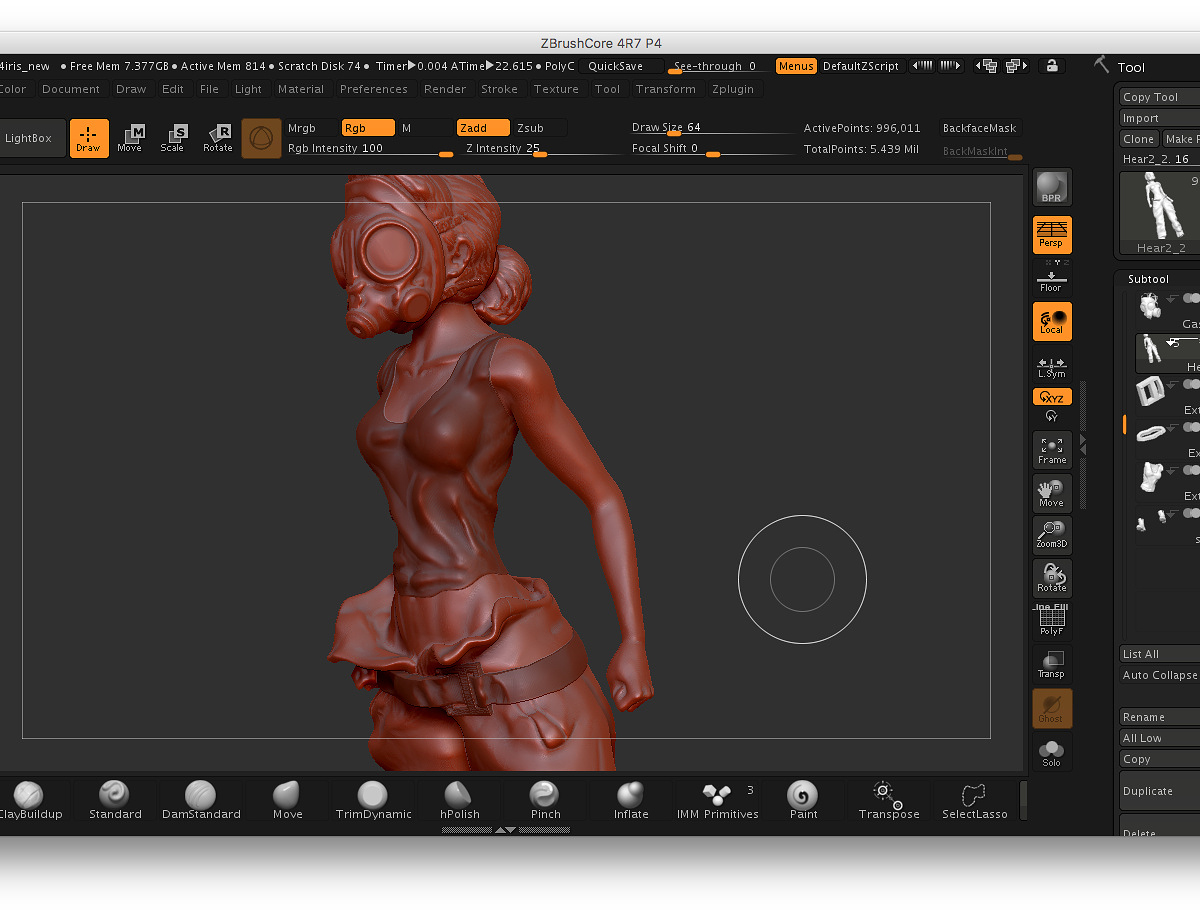Open the Light menu
This screenshot has height=916, width=1200.
tap(248, 89)
